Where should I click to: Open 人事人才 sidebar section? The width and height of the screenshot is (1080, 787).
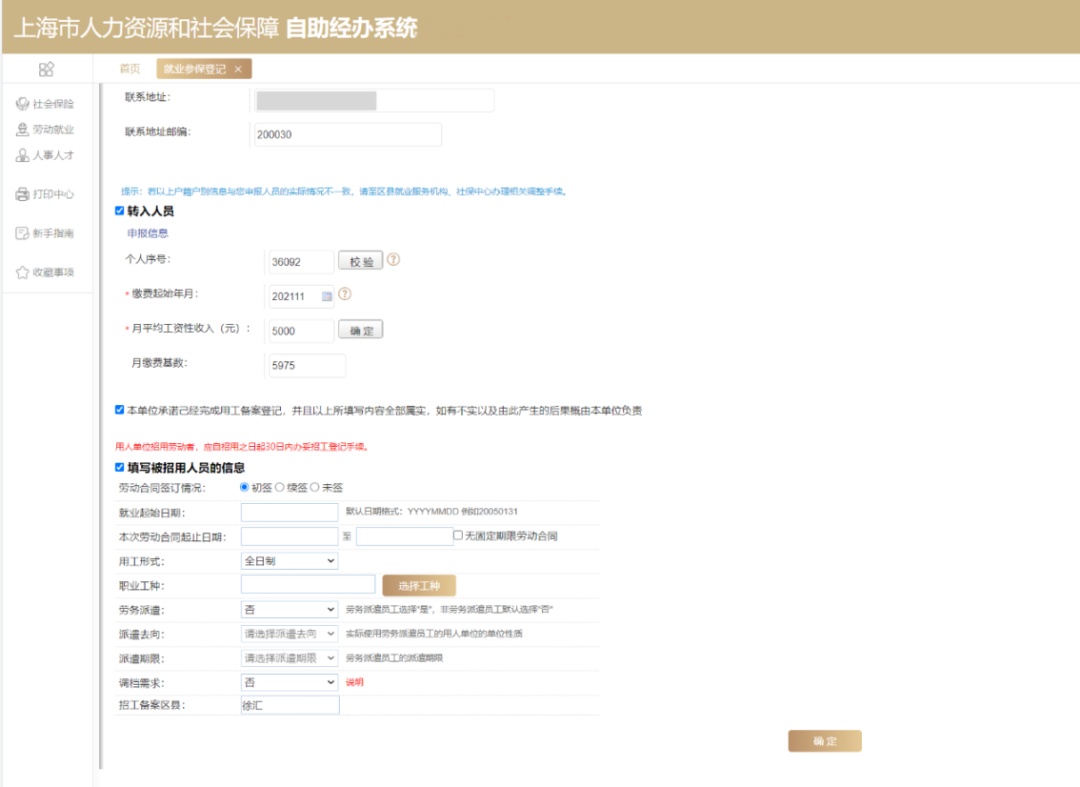pos(46,156)
